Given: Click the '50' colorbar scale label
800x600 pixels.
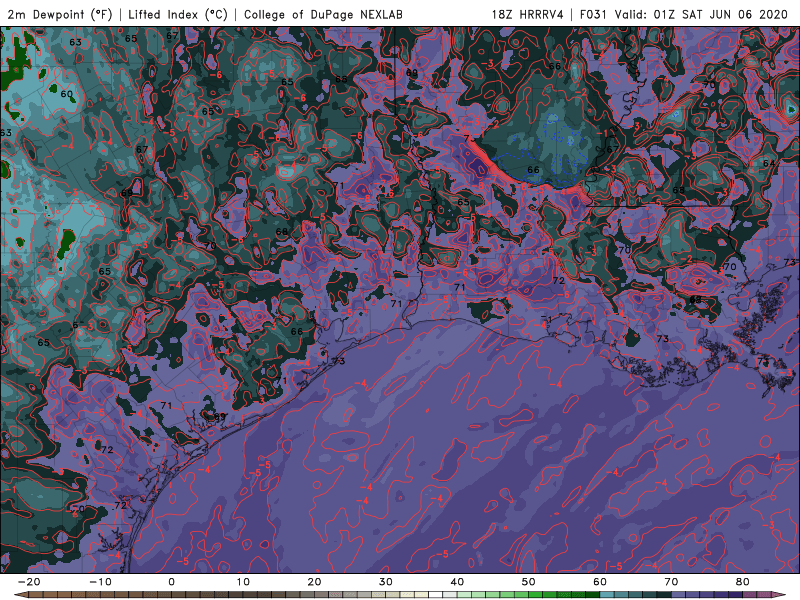Looking at the screenshot, I should click(529, 582).
